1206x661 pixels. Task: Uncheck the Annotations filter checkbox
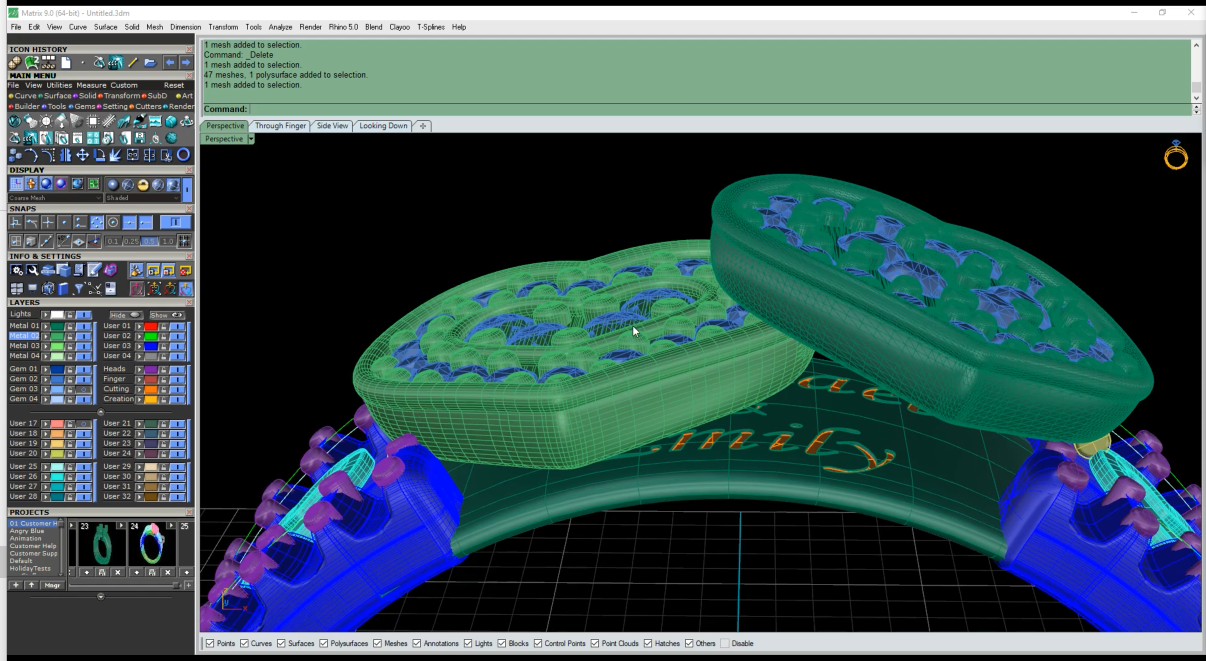[x=416, y=643]
